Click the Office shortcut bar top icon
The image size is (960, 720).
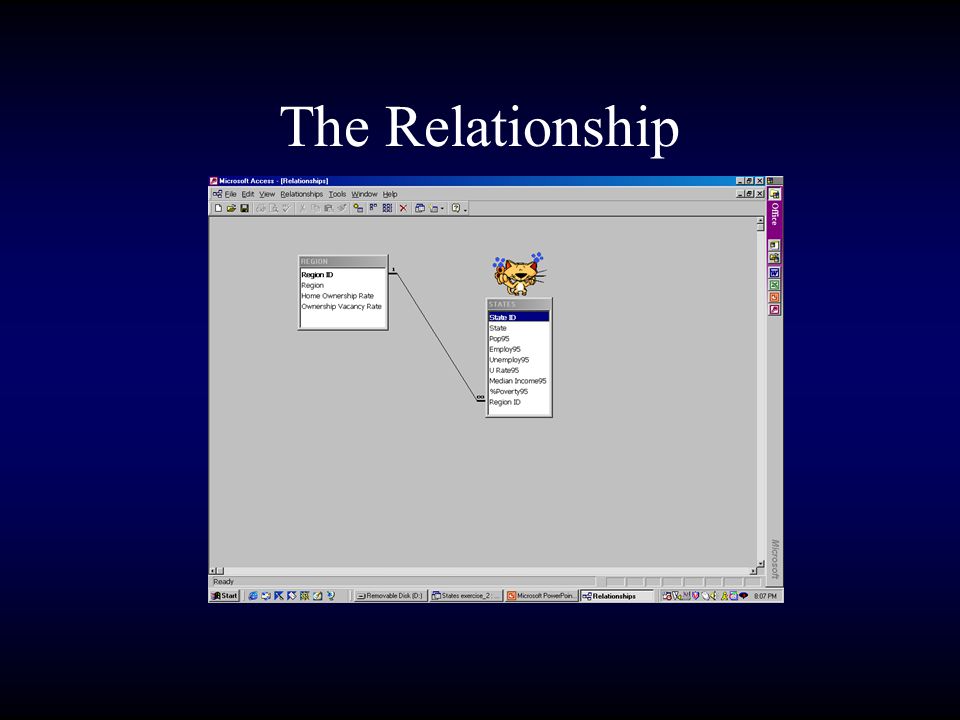(774, 194)
